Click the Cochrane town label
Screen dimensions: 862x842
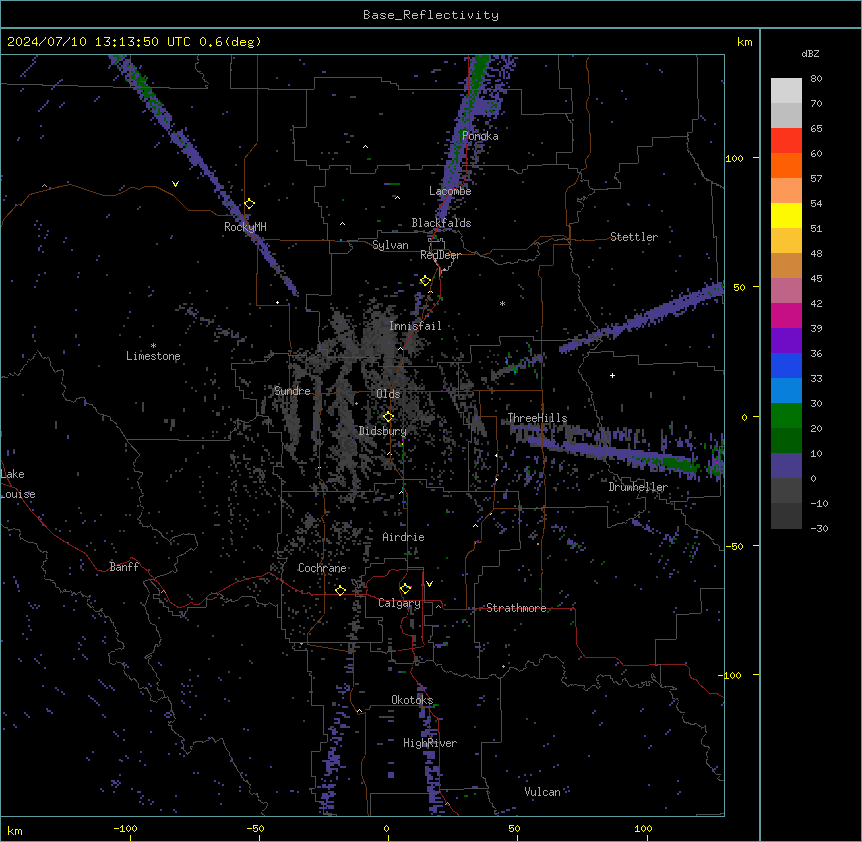[322, 568]
